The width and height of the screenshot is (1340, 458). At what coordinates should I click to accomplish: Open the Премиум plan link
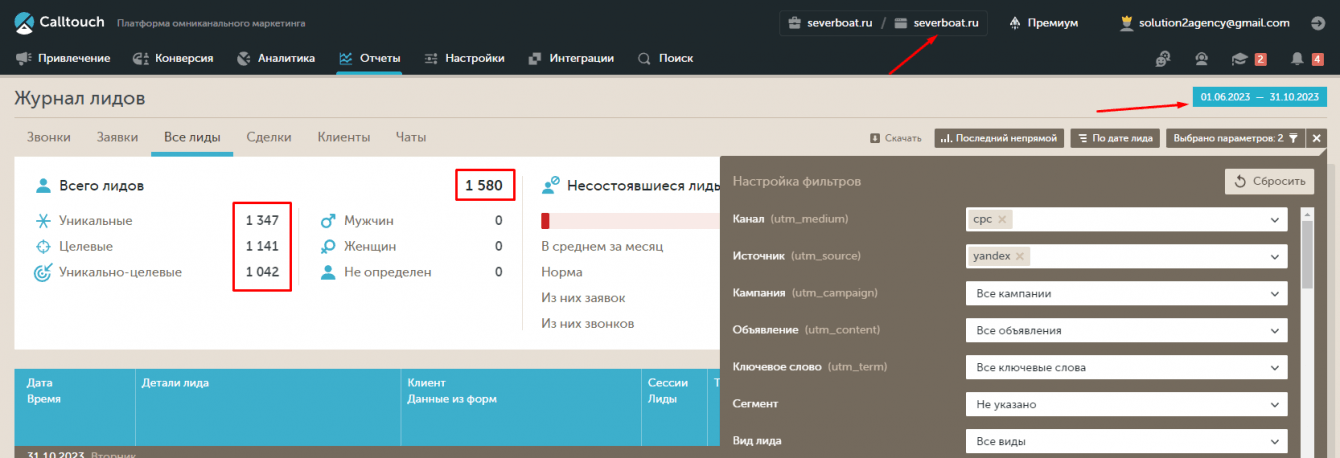click(1043, 22)
